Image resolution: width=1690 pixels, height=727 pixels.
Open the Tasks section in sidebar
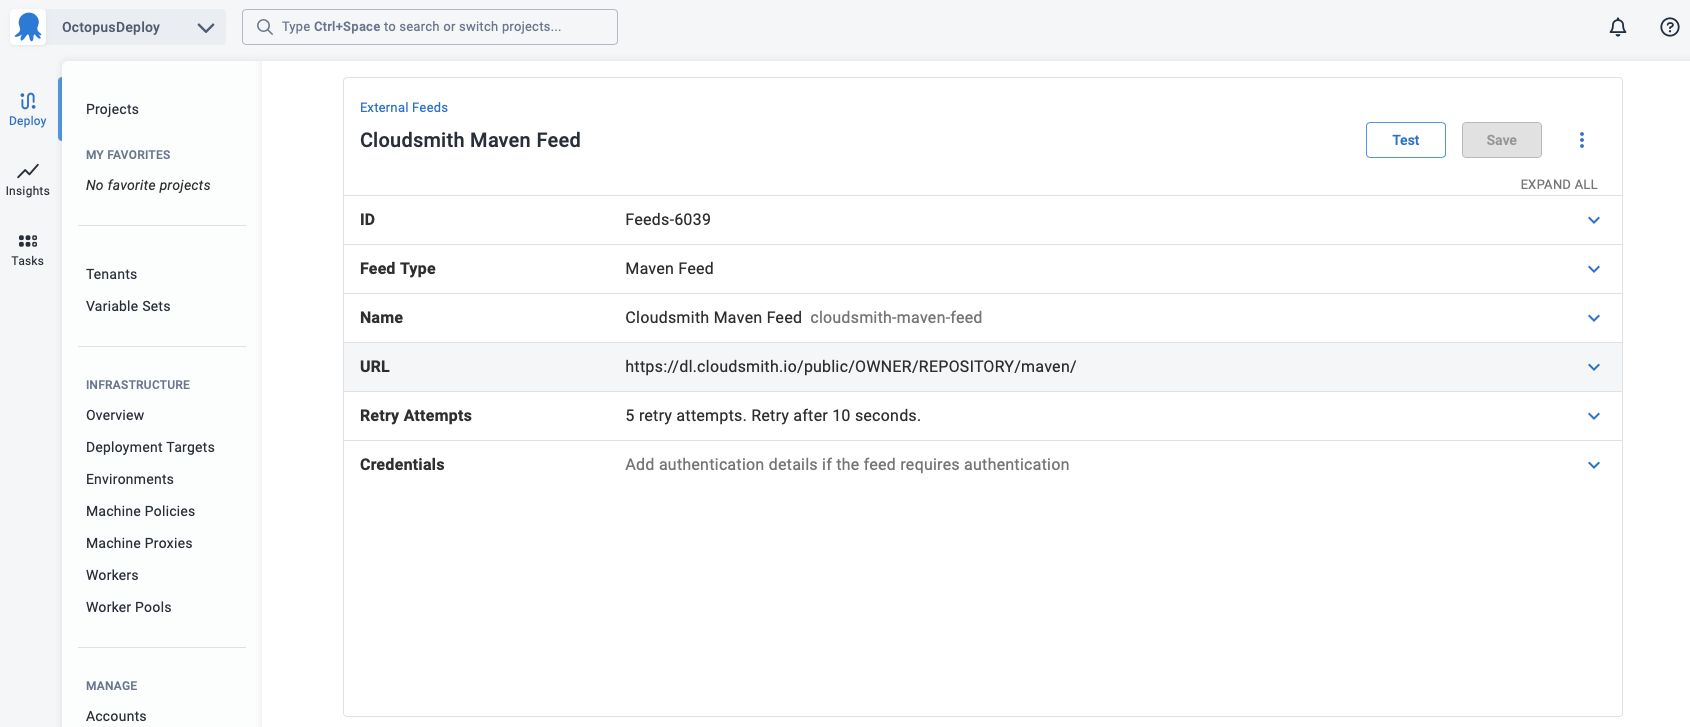[28, 249]
